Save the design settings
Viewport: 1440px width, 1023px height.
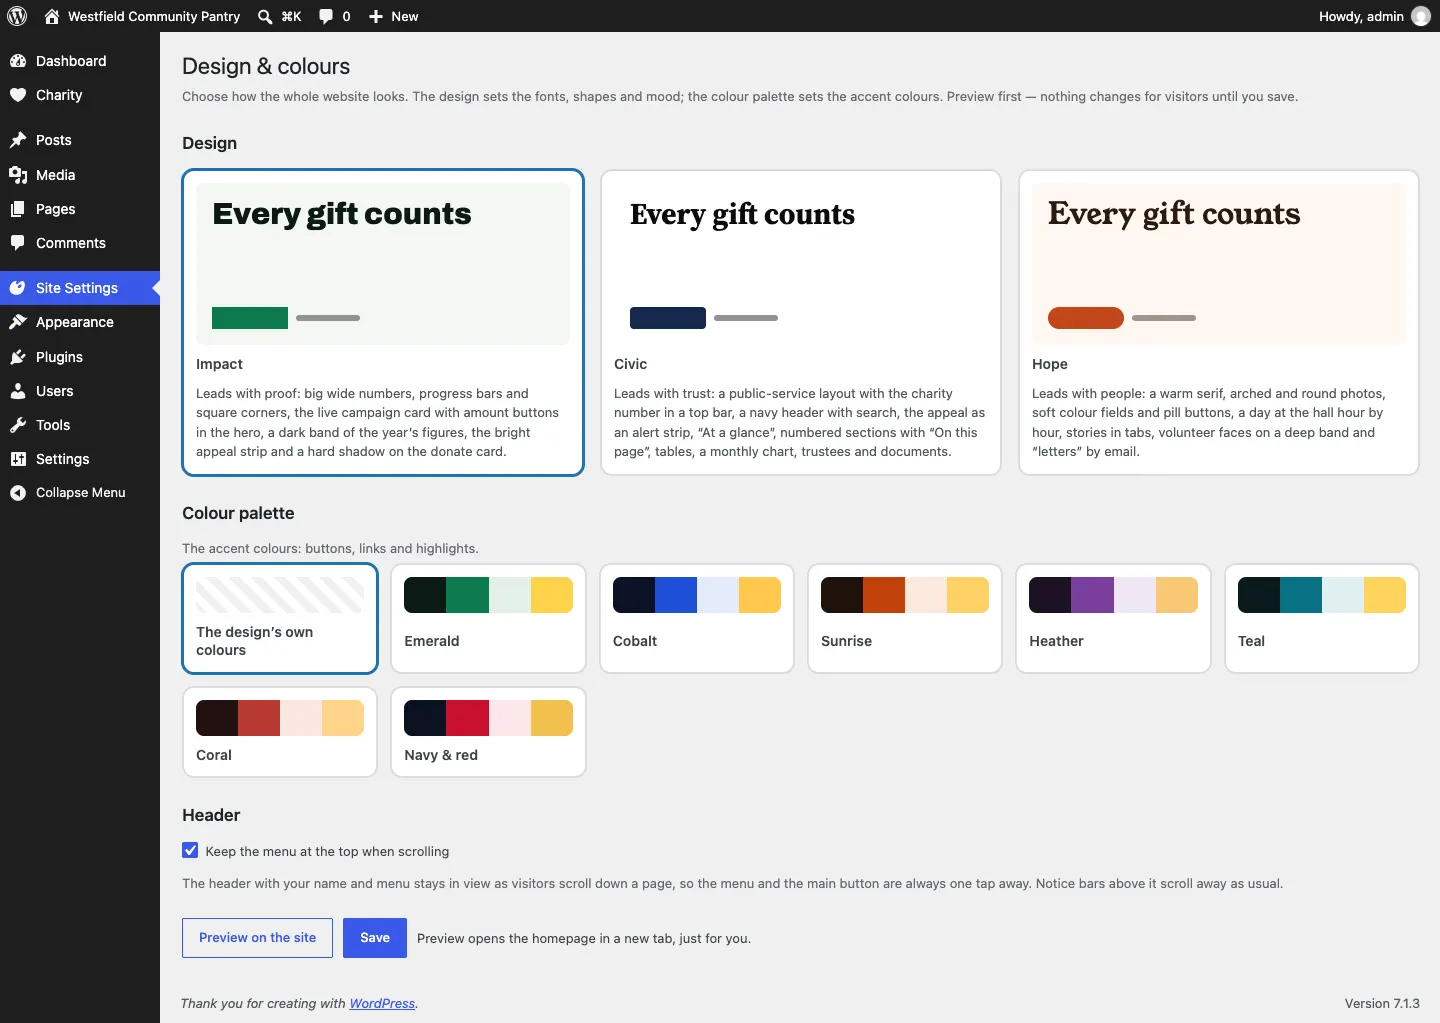point(375,938)
